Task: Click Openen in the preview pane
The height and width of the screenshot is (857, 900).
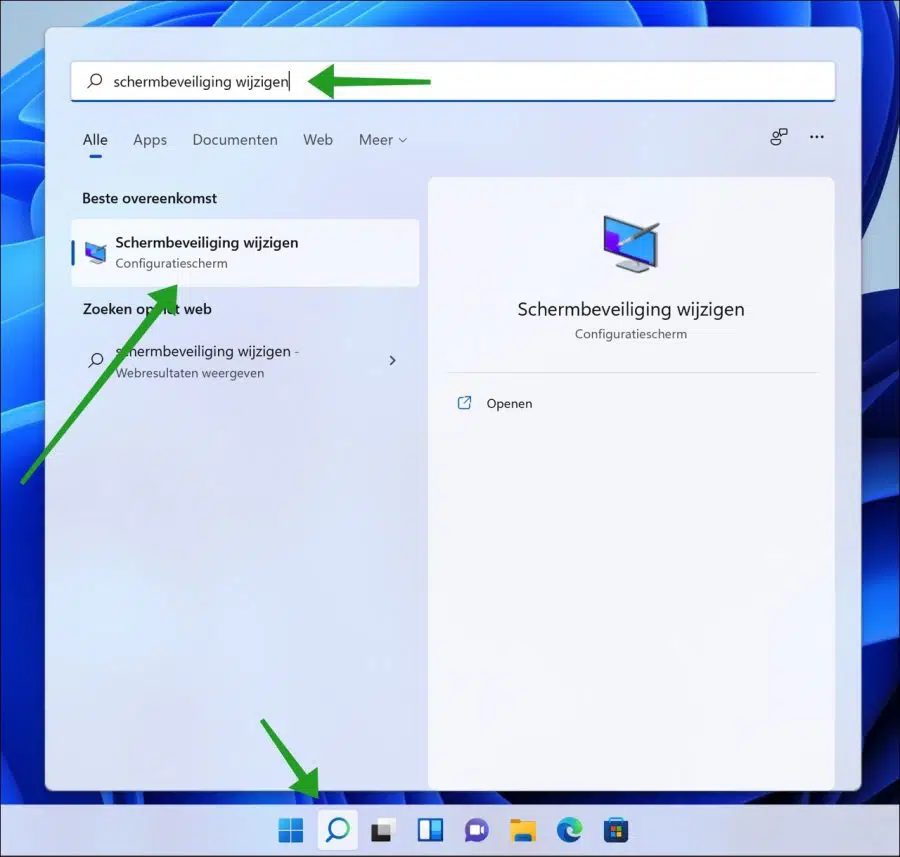Action: (x=509, y=404)
